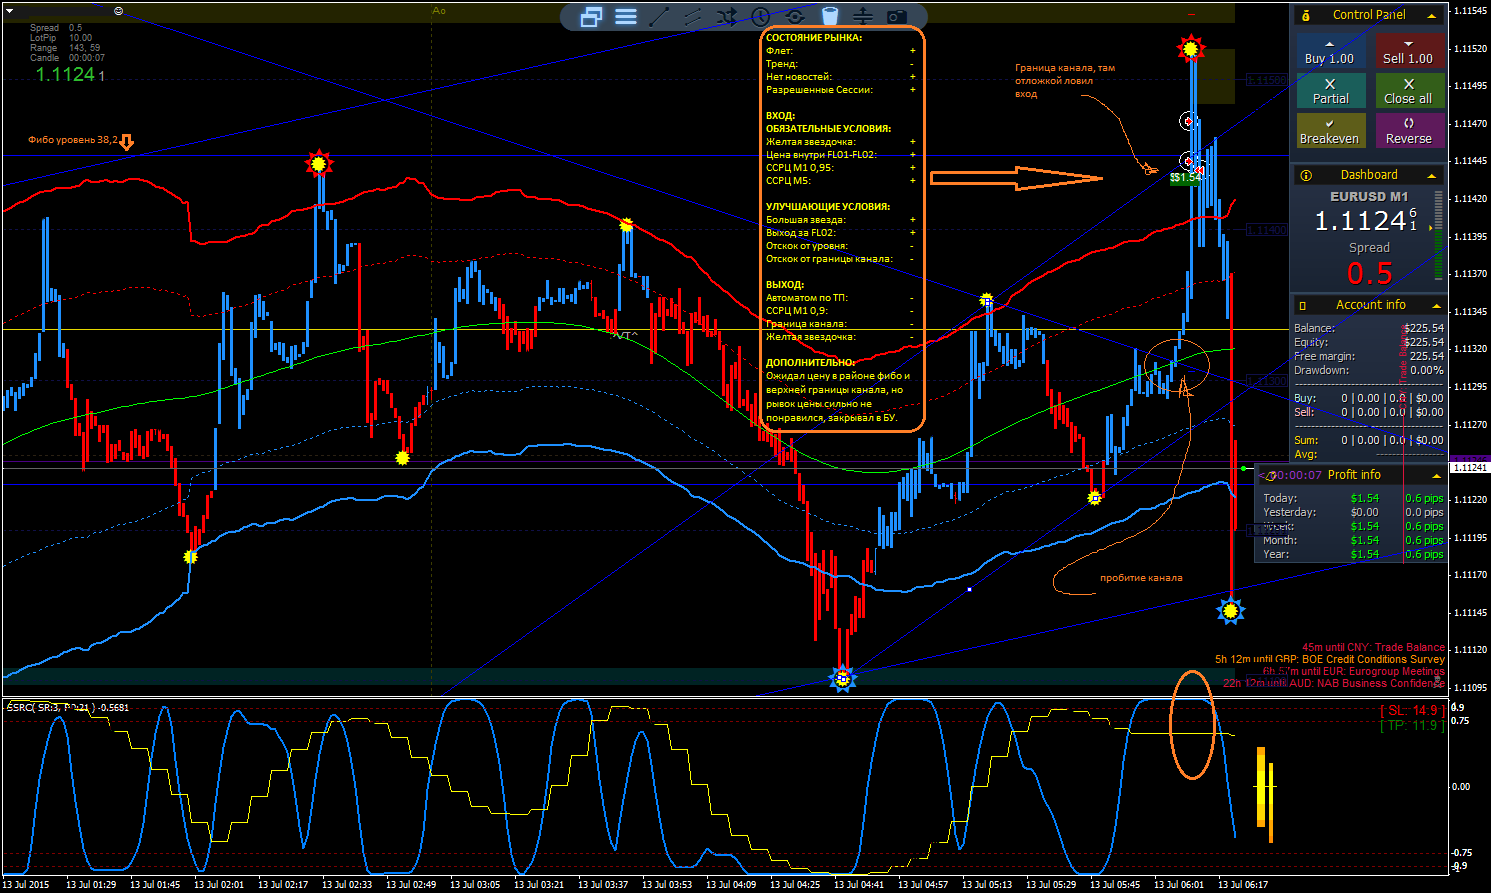Click the vertical compress arrows toolbar icon

pos(863,16)
